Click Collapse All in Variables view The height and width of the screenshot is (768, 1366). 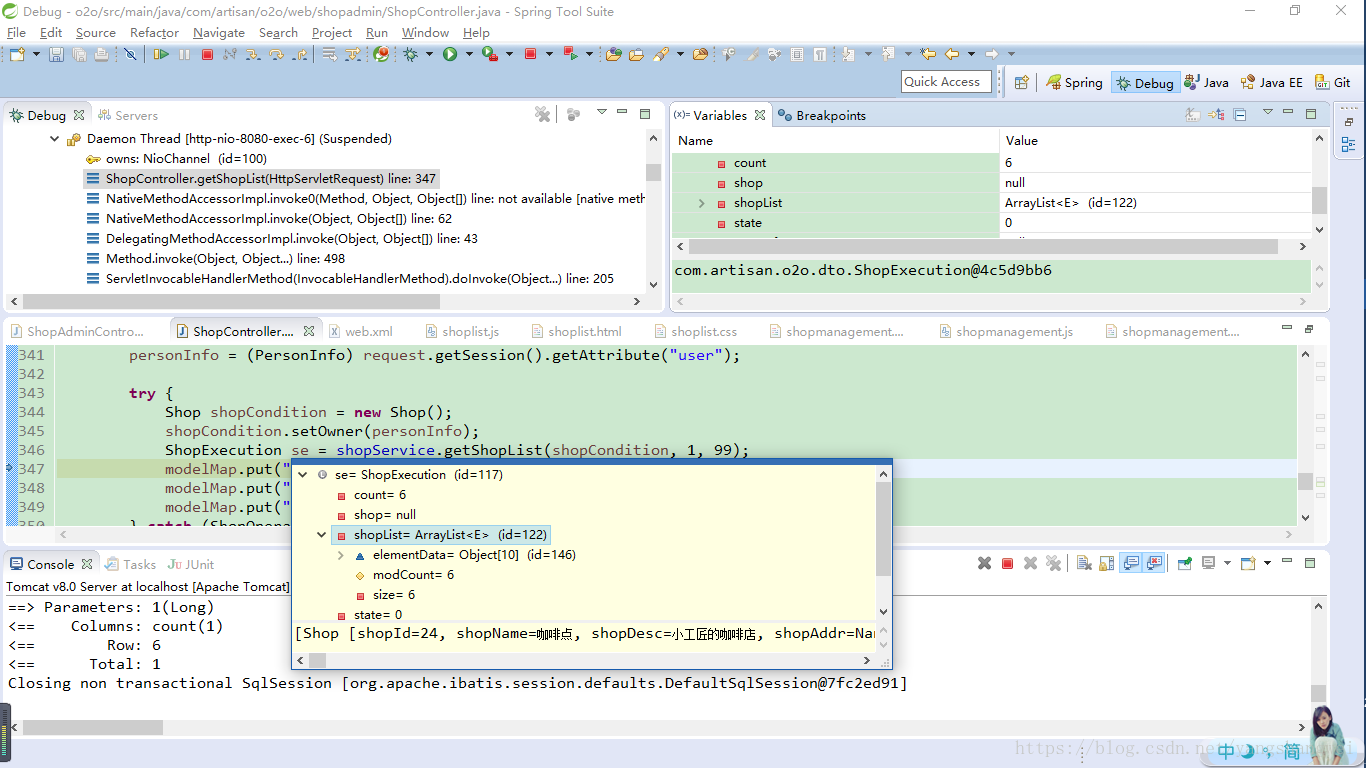[x=1240, y=115]
